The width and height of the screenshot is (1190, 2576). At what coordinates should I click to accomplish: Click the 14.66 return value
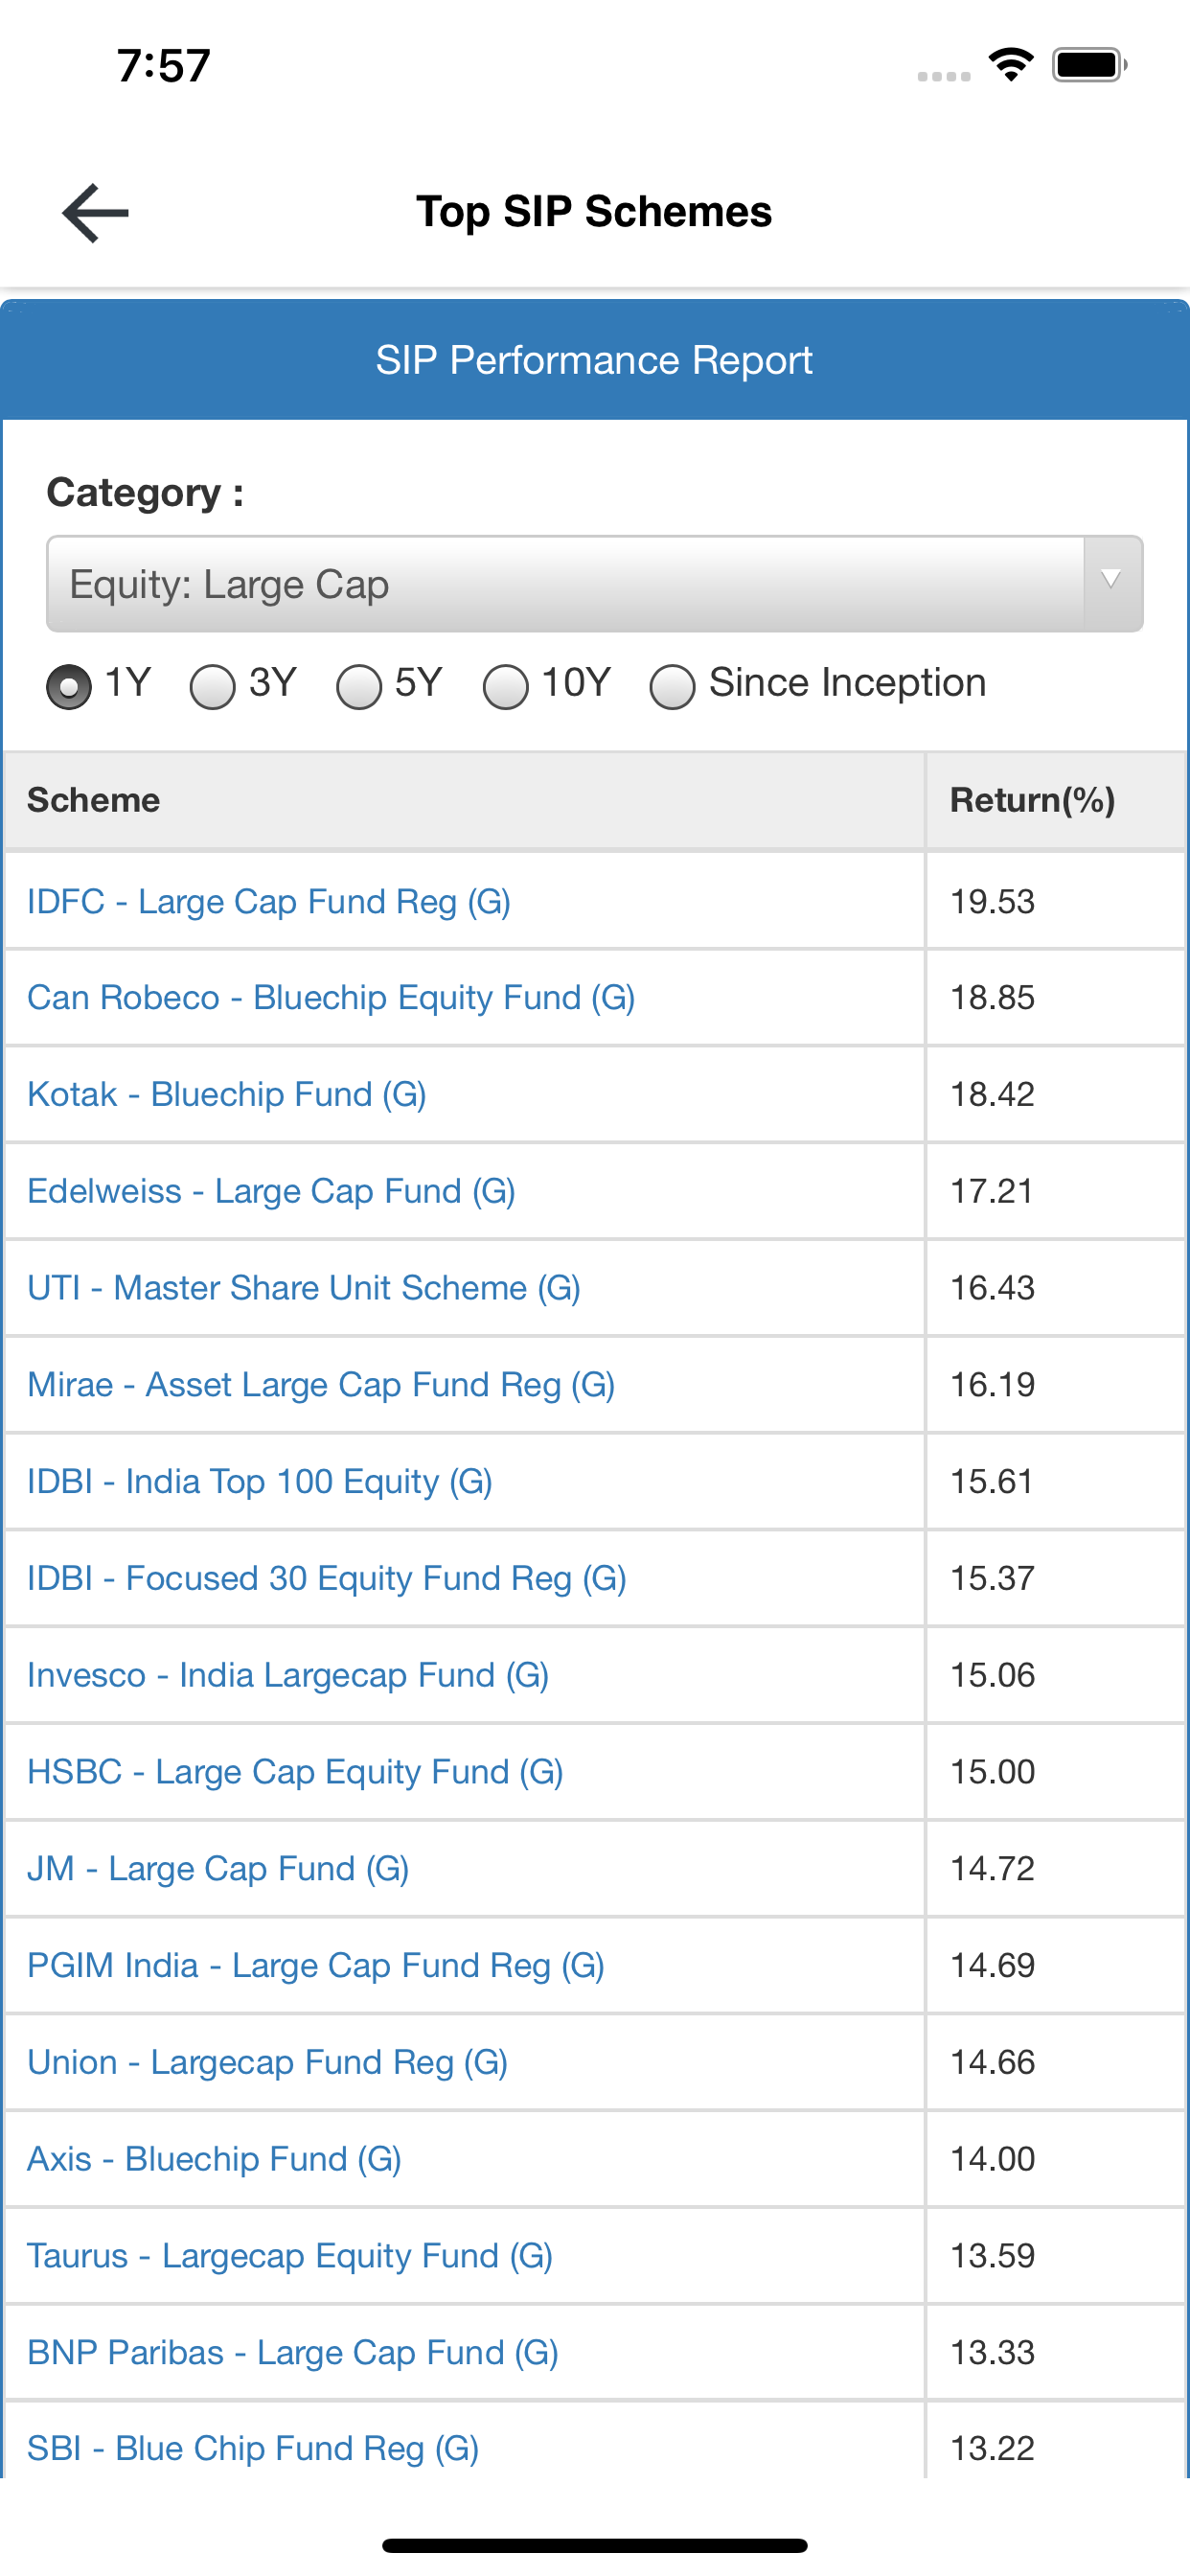tap(992, 2062)
